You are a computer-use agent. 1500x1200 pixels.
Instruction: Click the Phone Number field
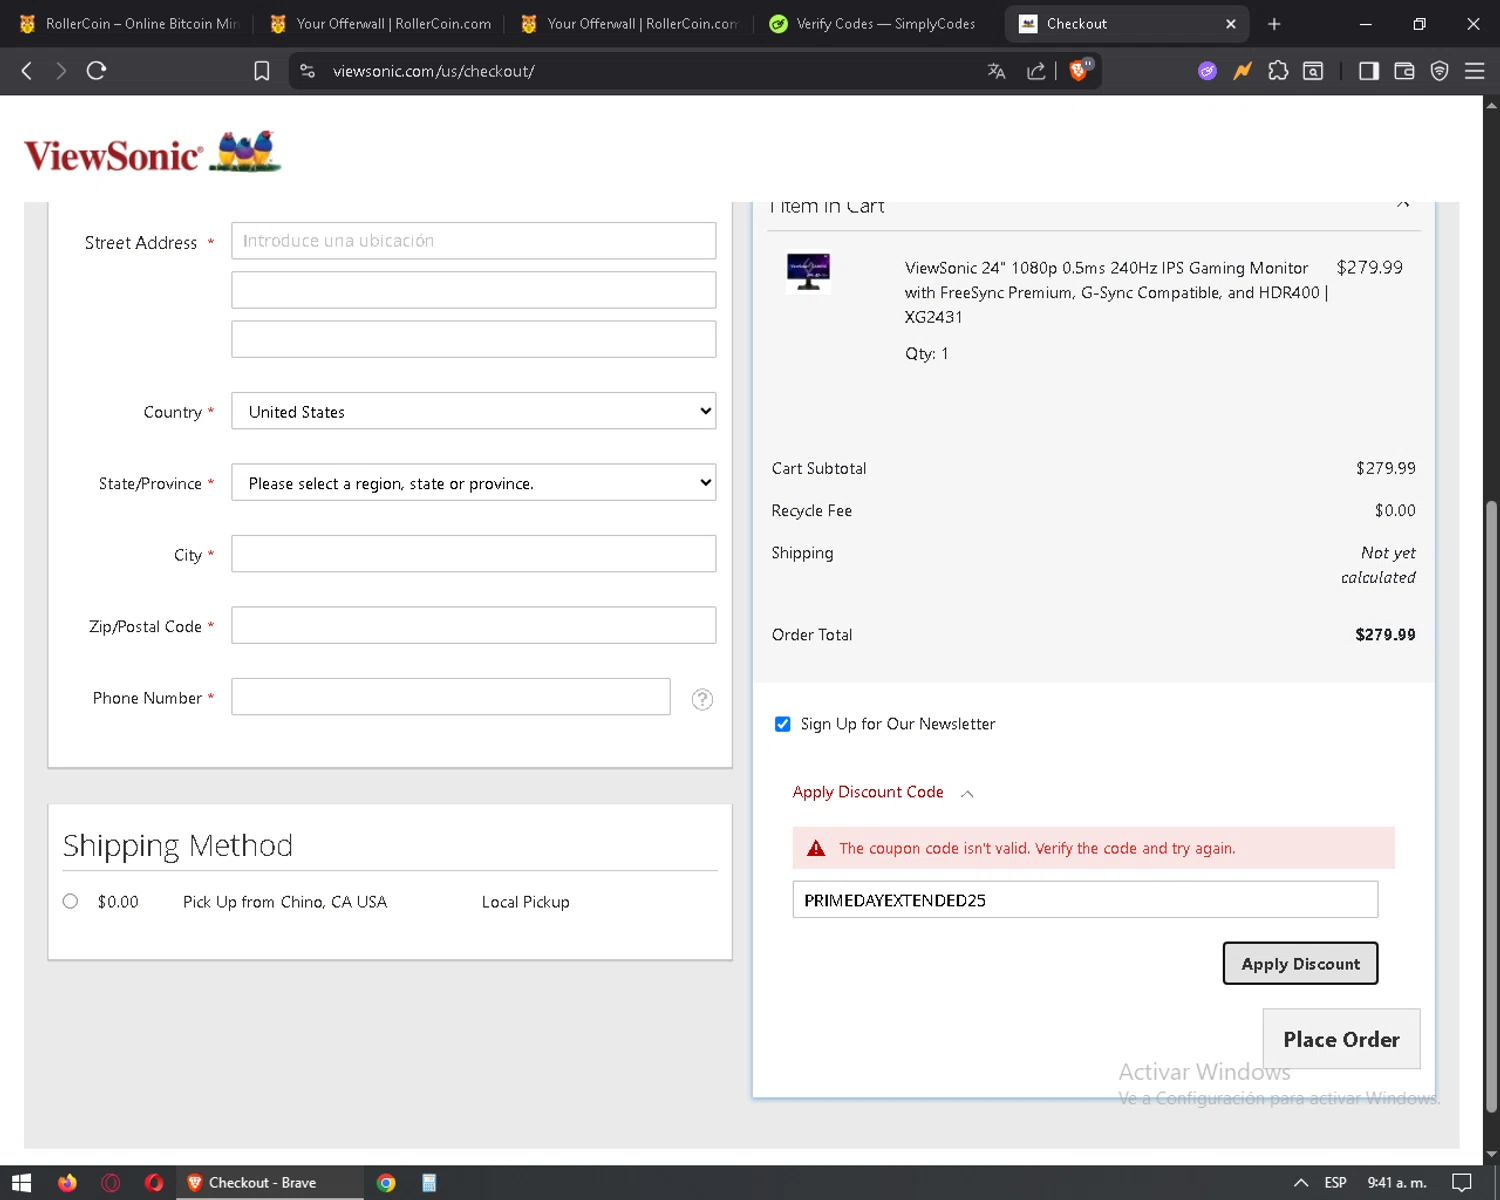(451, 697)
